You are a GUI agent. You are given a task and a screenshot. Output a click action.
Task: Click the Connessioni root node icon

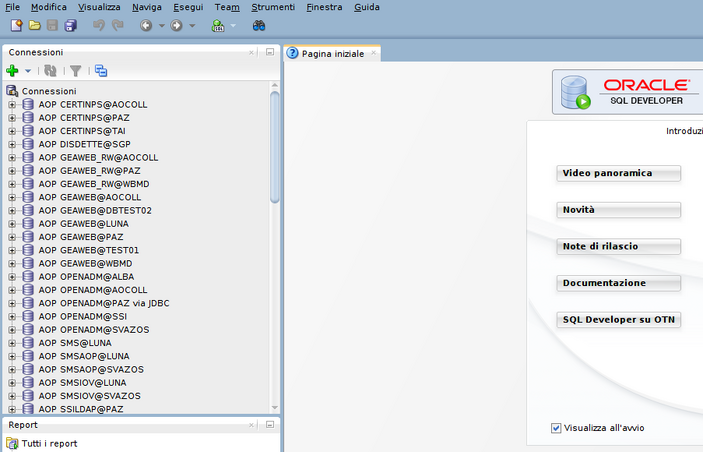tap(12, 91)
